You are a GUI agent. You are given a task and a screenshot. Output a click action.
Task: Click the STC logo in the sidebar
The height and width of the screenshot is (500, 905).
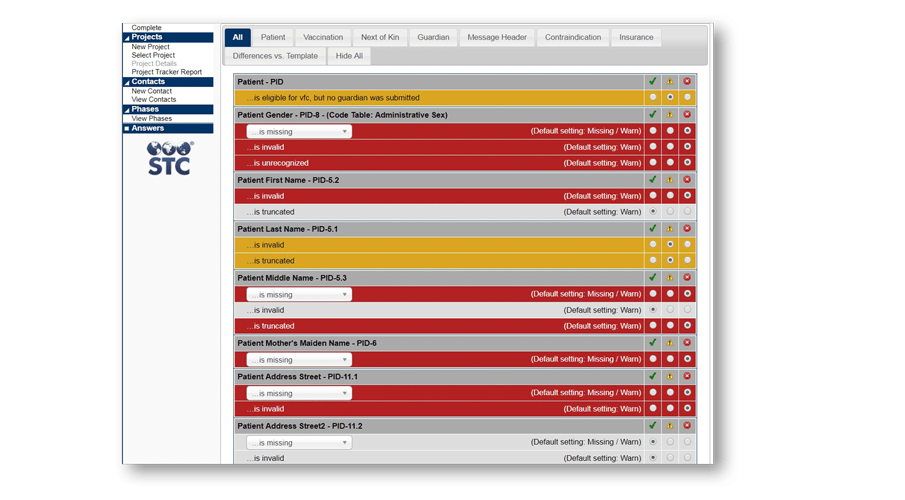point(169,158)
